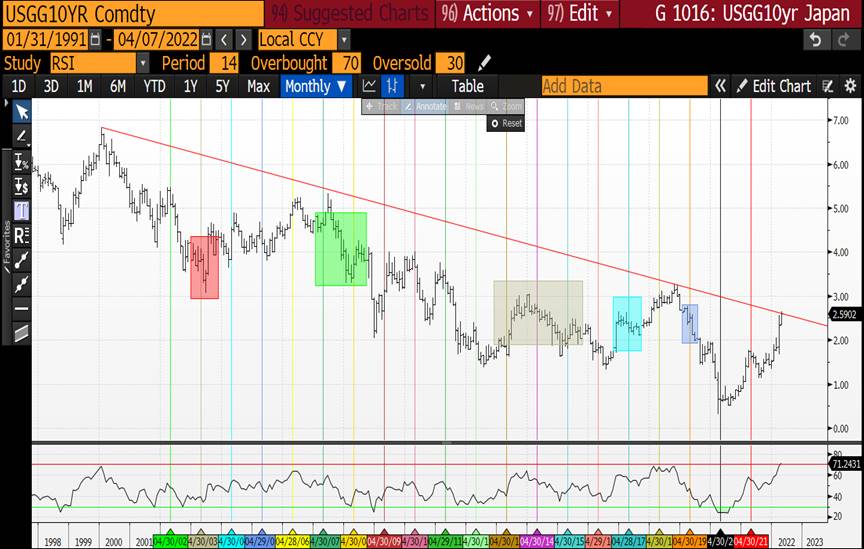Select the trend line tool
864x549 pixels.
(21, 260)
